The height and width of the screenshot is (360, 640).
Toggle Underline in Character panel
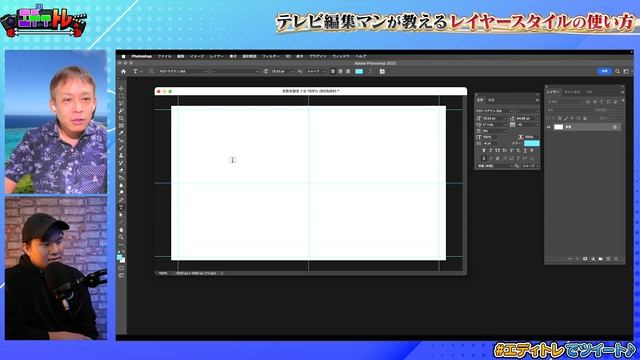click(x=525, y=151)
